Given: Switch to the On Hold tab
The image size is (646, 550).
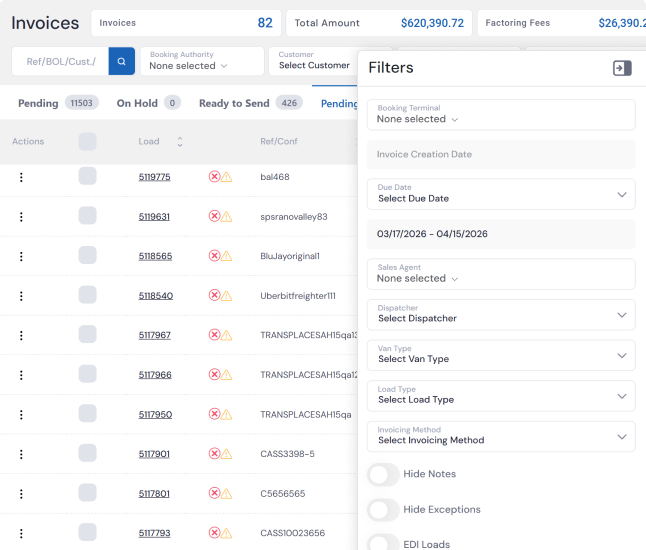Looking at the screenshot, I should tap(148, 103).
